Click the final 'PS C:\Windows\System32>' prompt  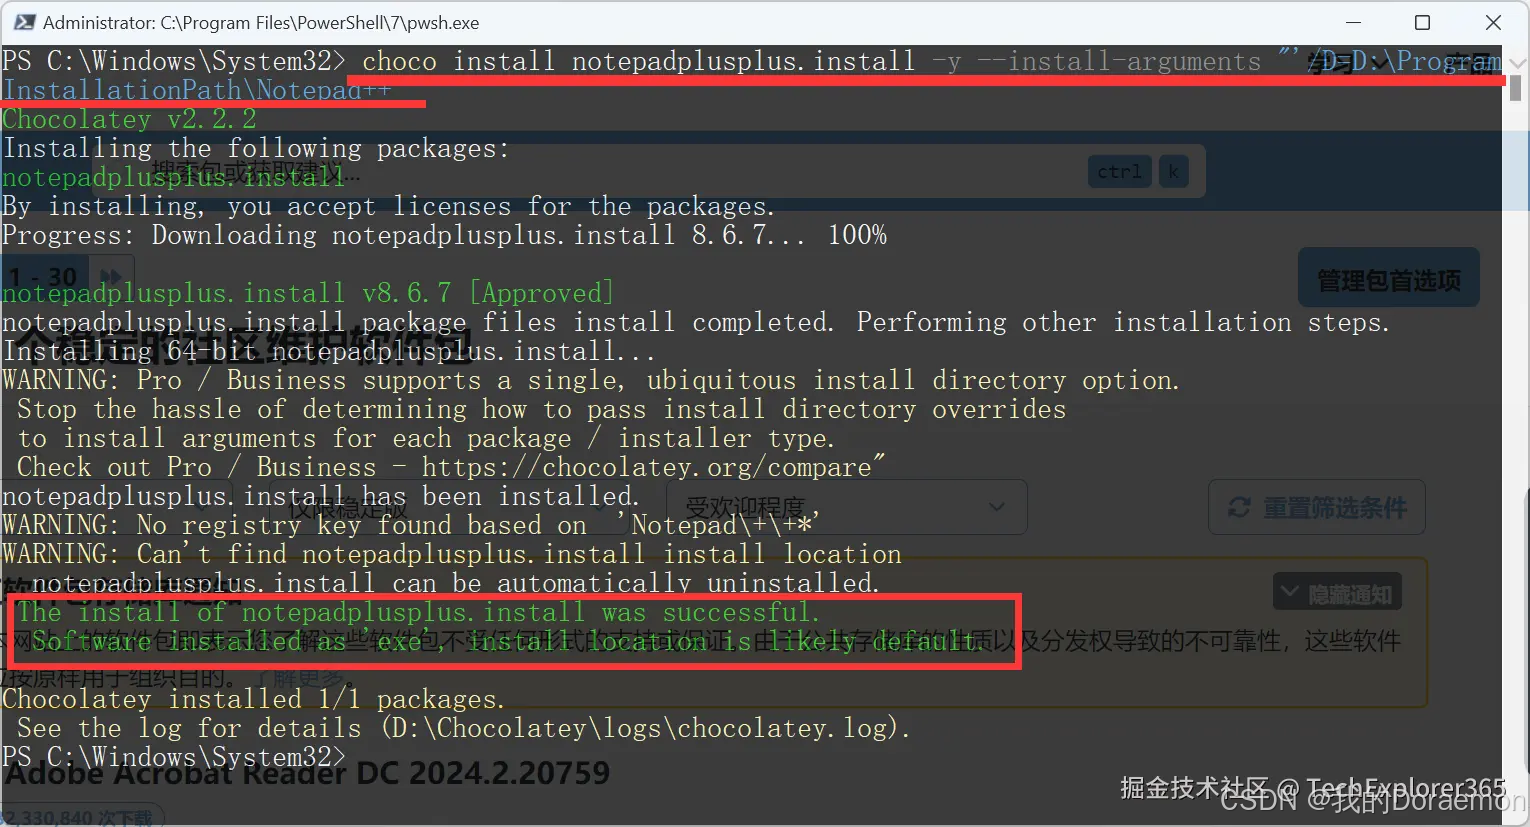174,757
